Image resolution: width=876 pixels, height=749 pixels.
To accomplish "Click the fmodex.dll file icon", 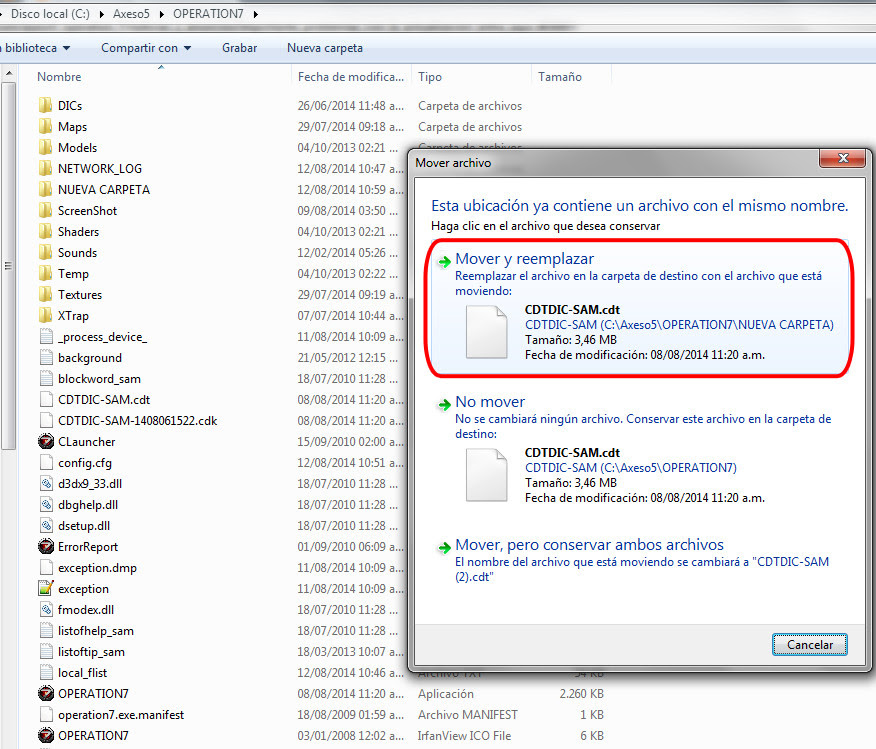I will point(46,609).
